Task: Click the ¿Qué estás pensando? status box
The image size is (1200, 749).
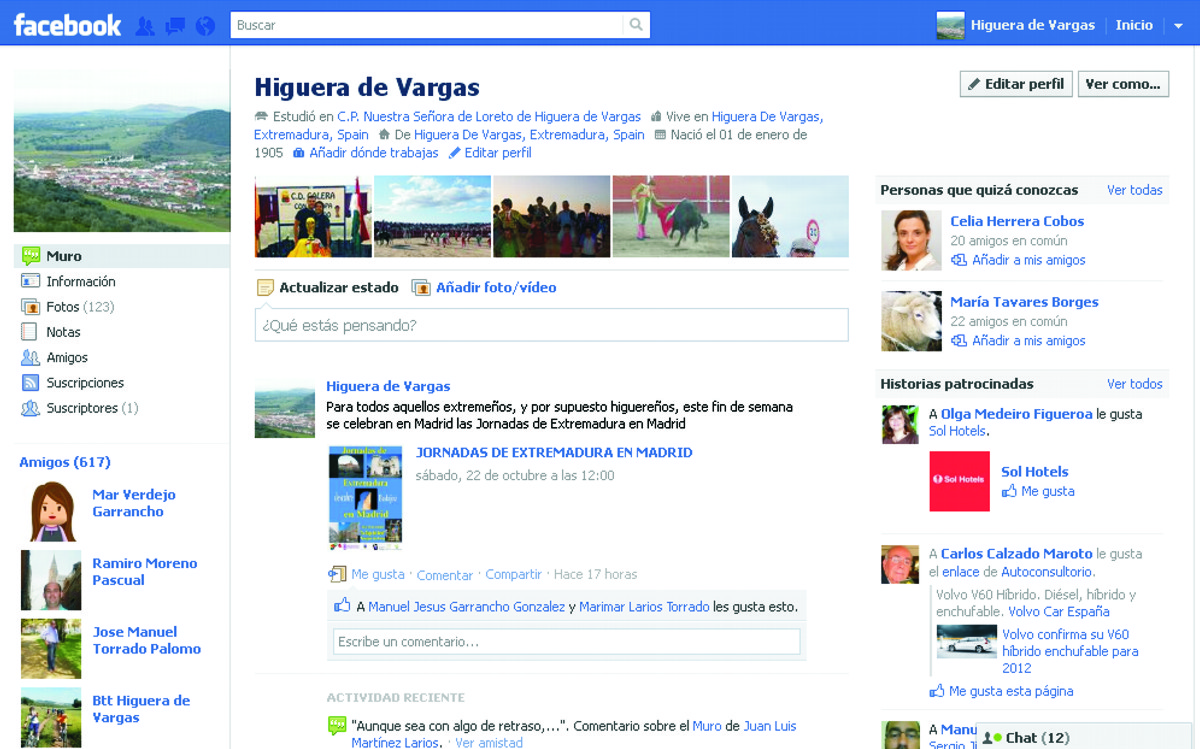Action: 551,325
